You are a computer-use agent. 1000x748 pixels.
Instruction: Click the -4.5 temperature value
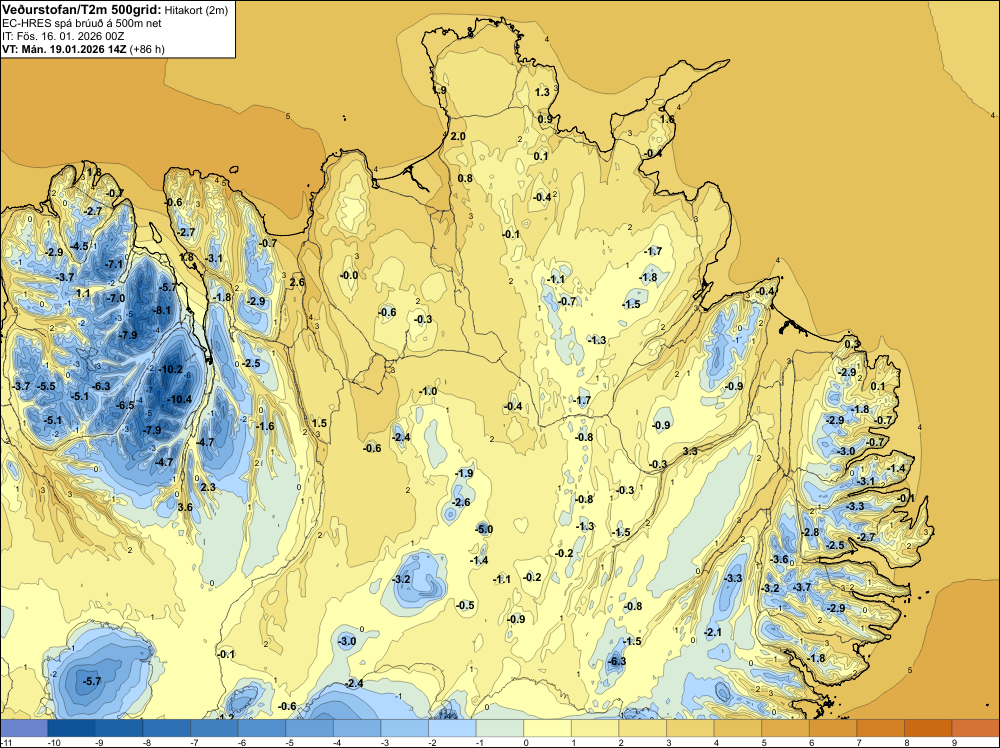79,246
